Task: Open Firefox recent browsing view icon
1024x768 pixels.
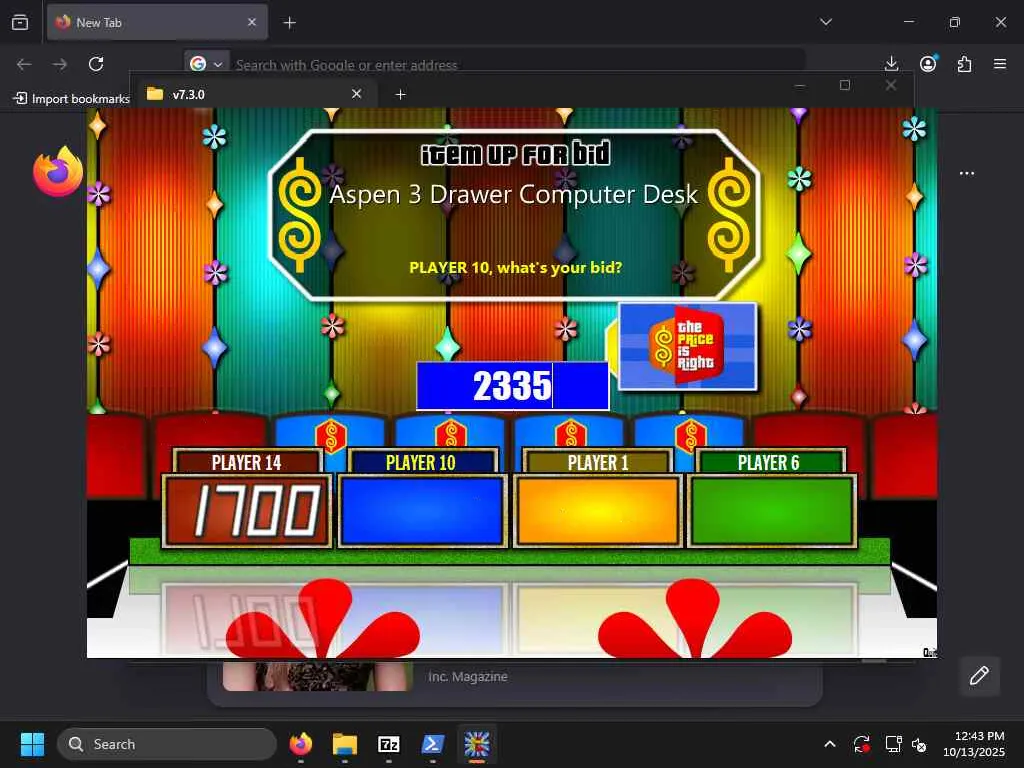Action: click(20, 22)
